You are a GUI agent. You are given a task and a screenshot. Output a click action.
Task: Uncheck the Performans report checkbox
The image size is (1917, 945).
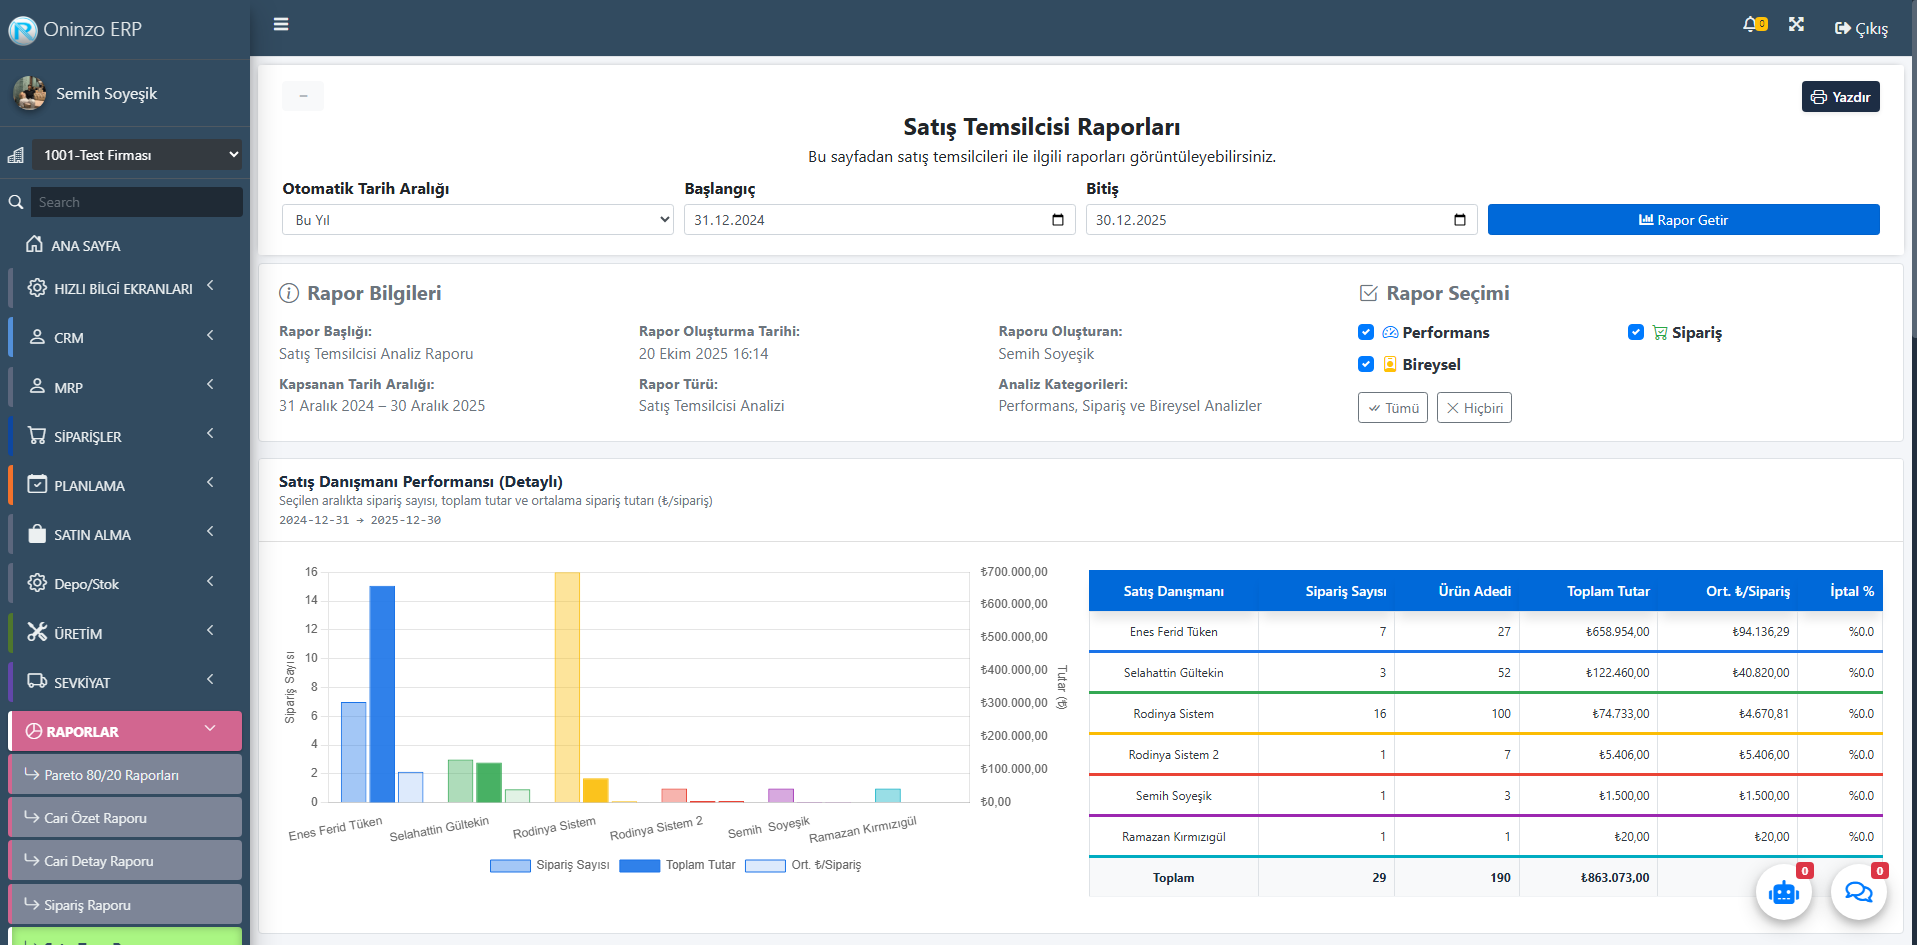point(1366,332)
